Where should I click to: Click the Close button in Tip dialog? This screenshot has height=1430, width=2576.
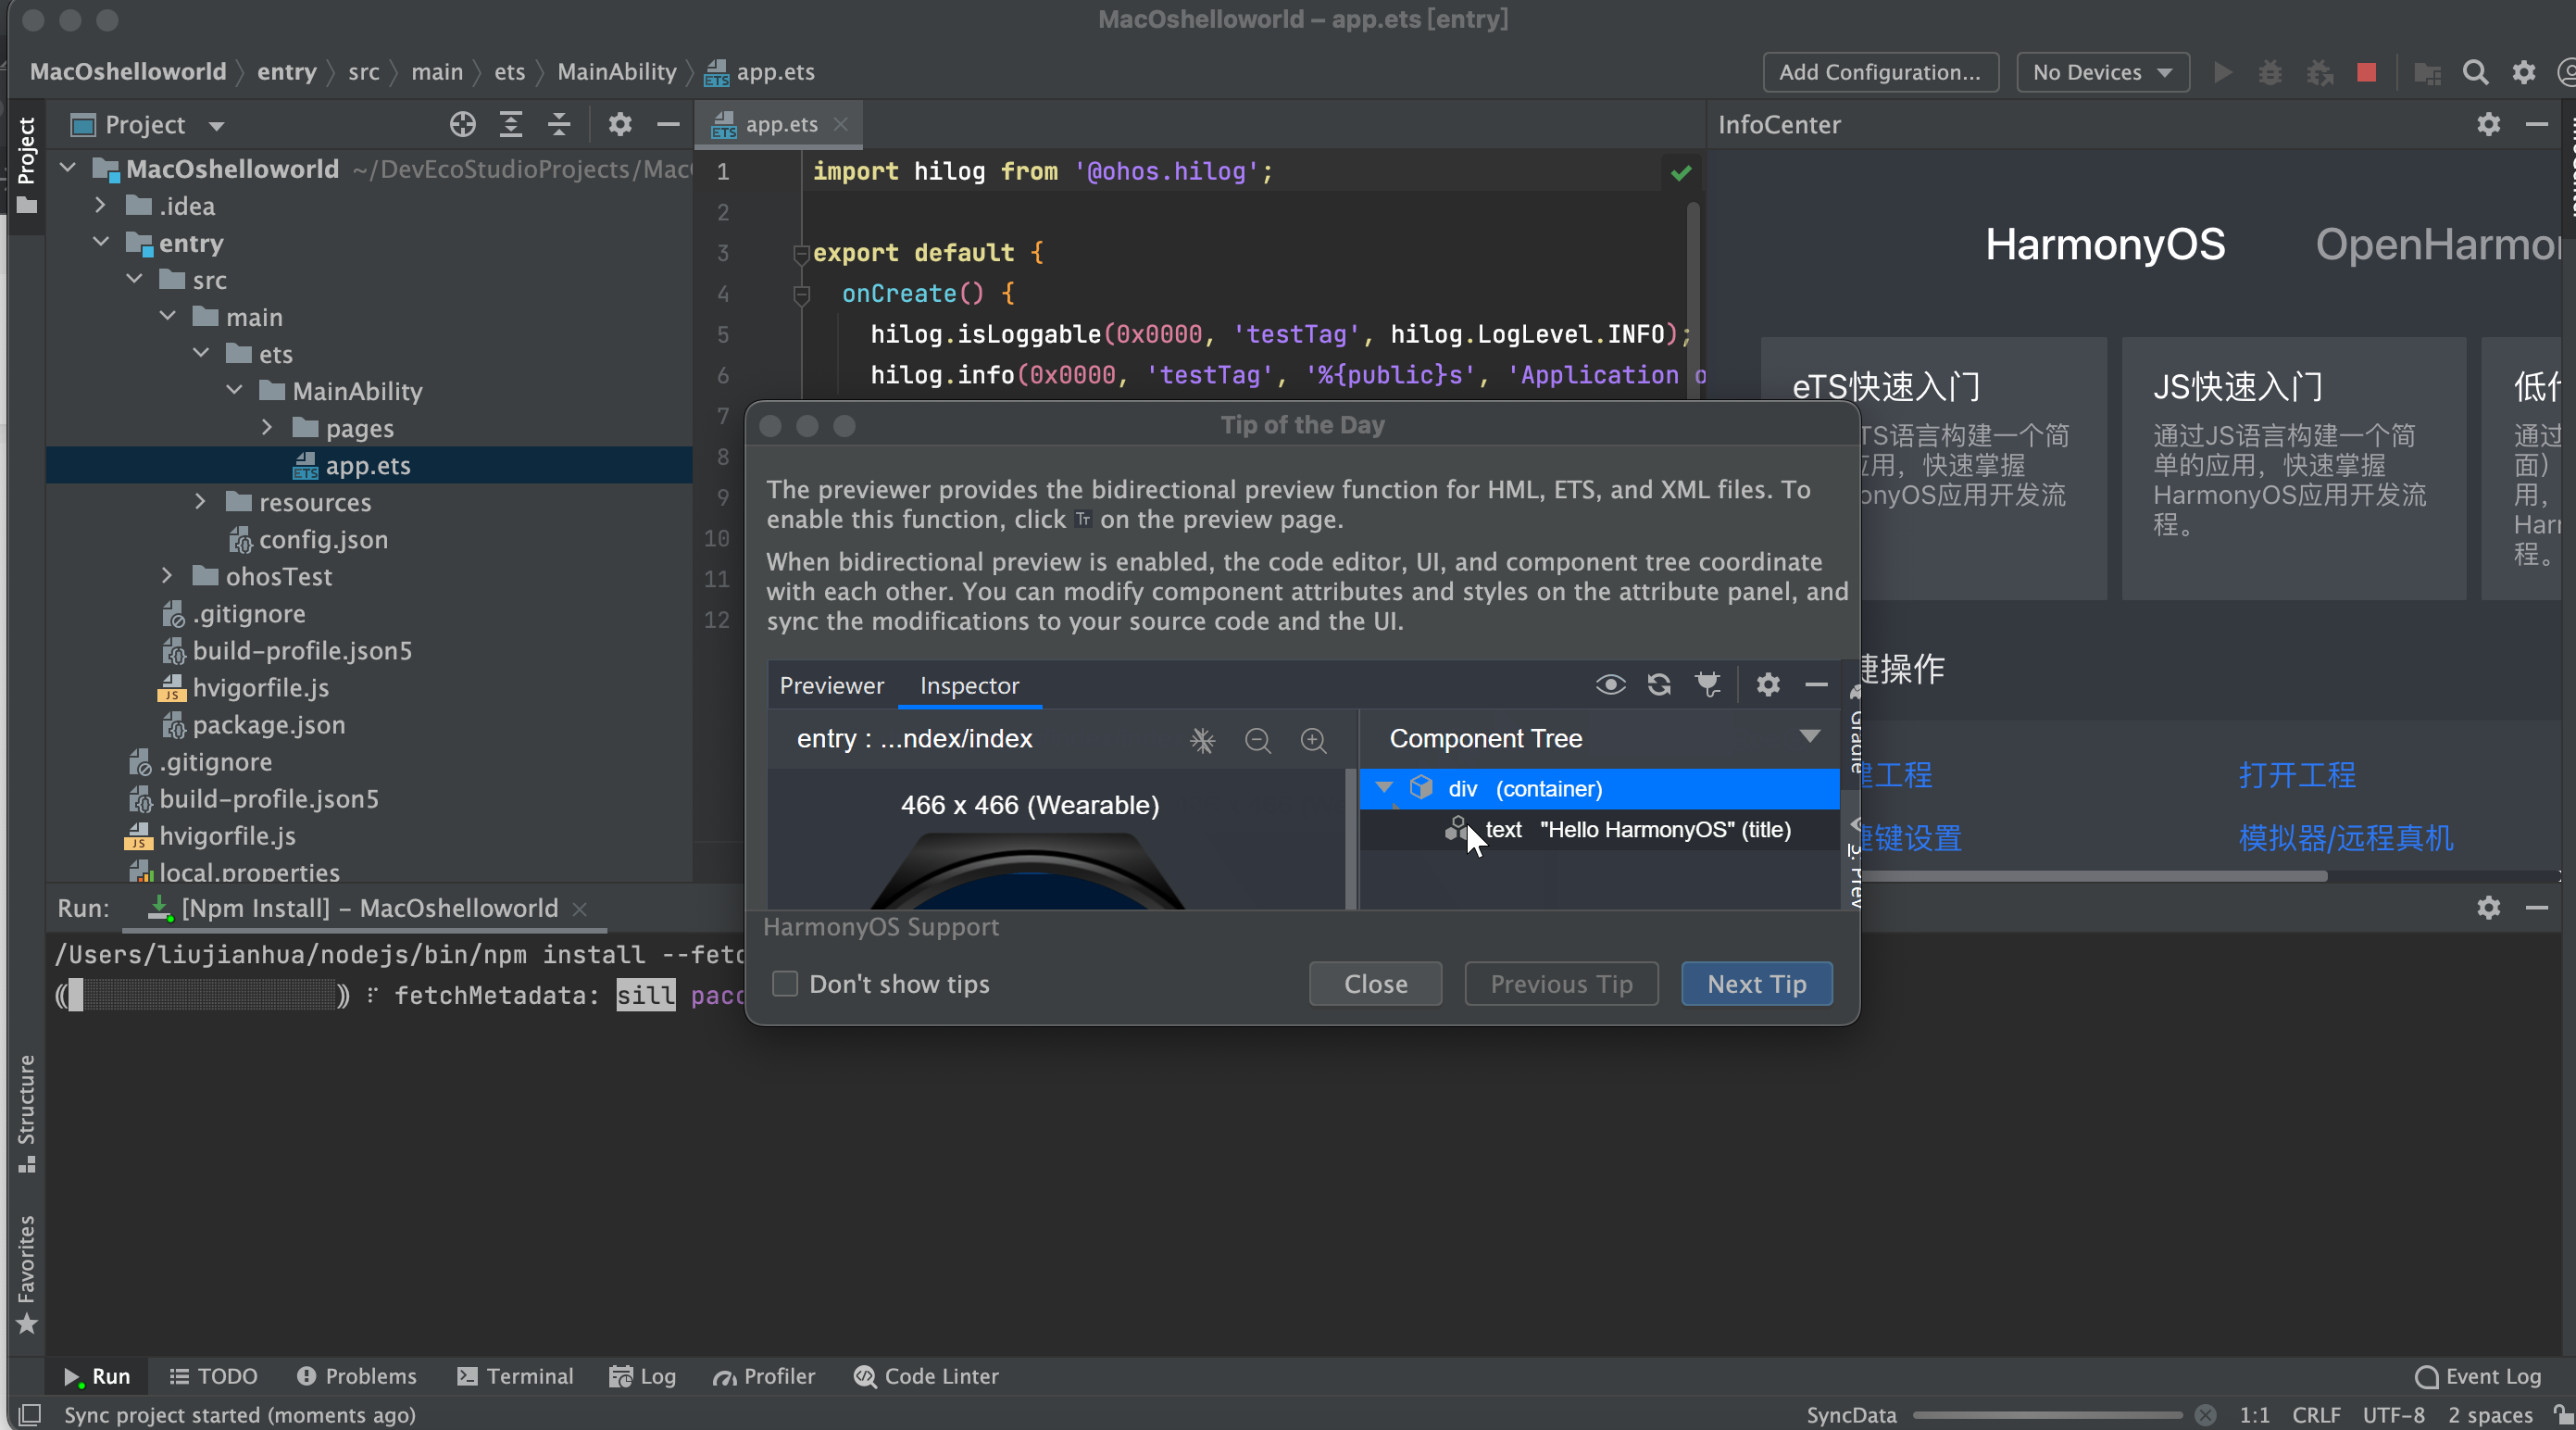coord(1375,984)
